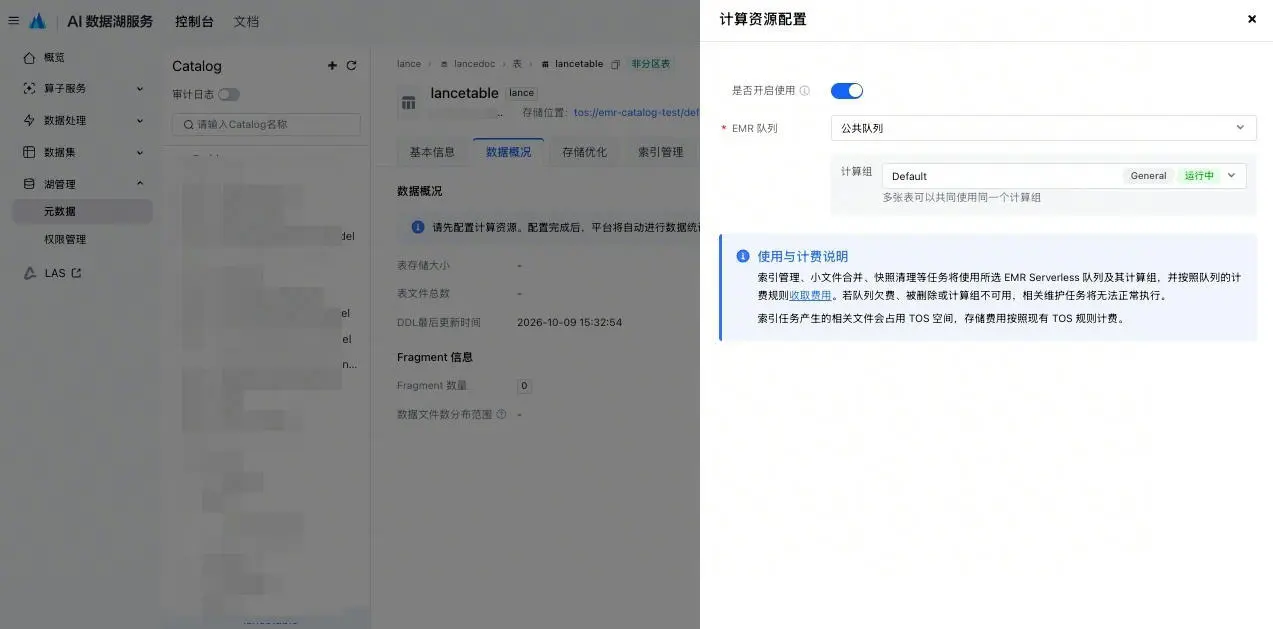Screen dimensions: 1273x629
Task: Switch to the 索引管理 tab
Action: pyautogui.click(x=660, y=152)
